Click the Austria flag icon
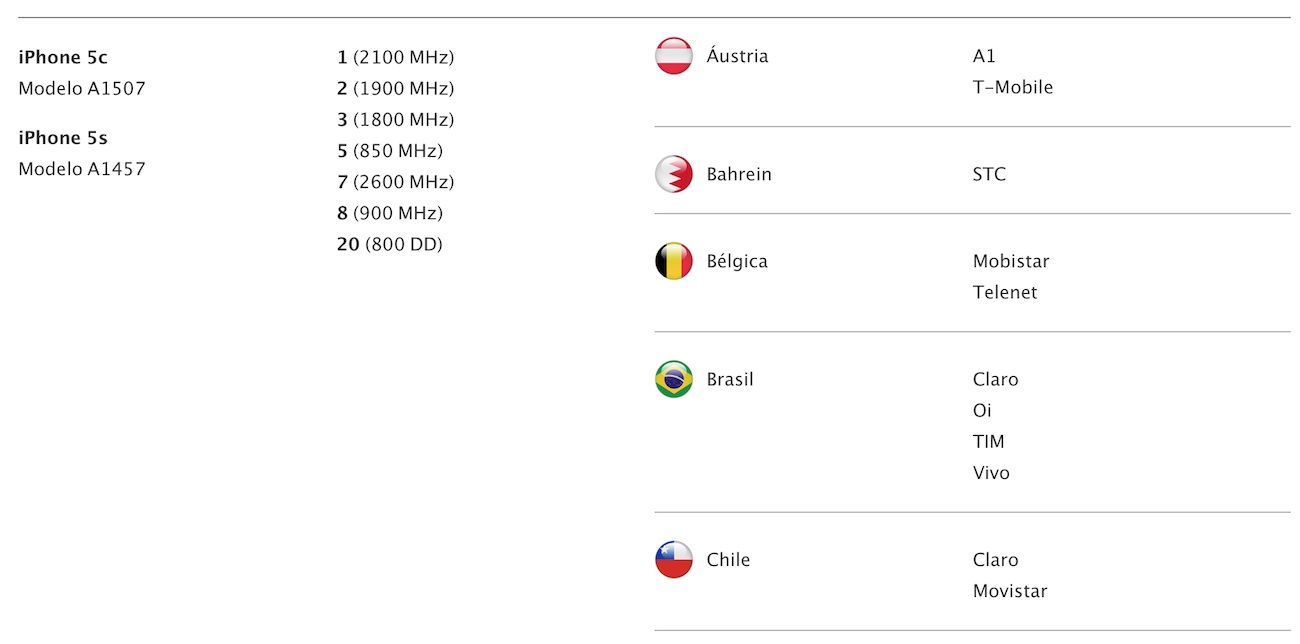 673,56
